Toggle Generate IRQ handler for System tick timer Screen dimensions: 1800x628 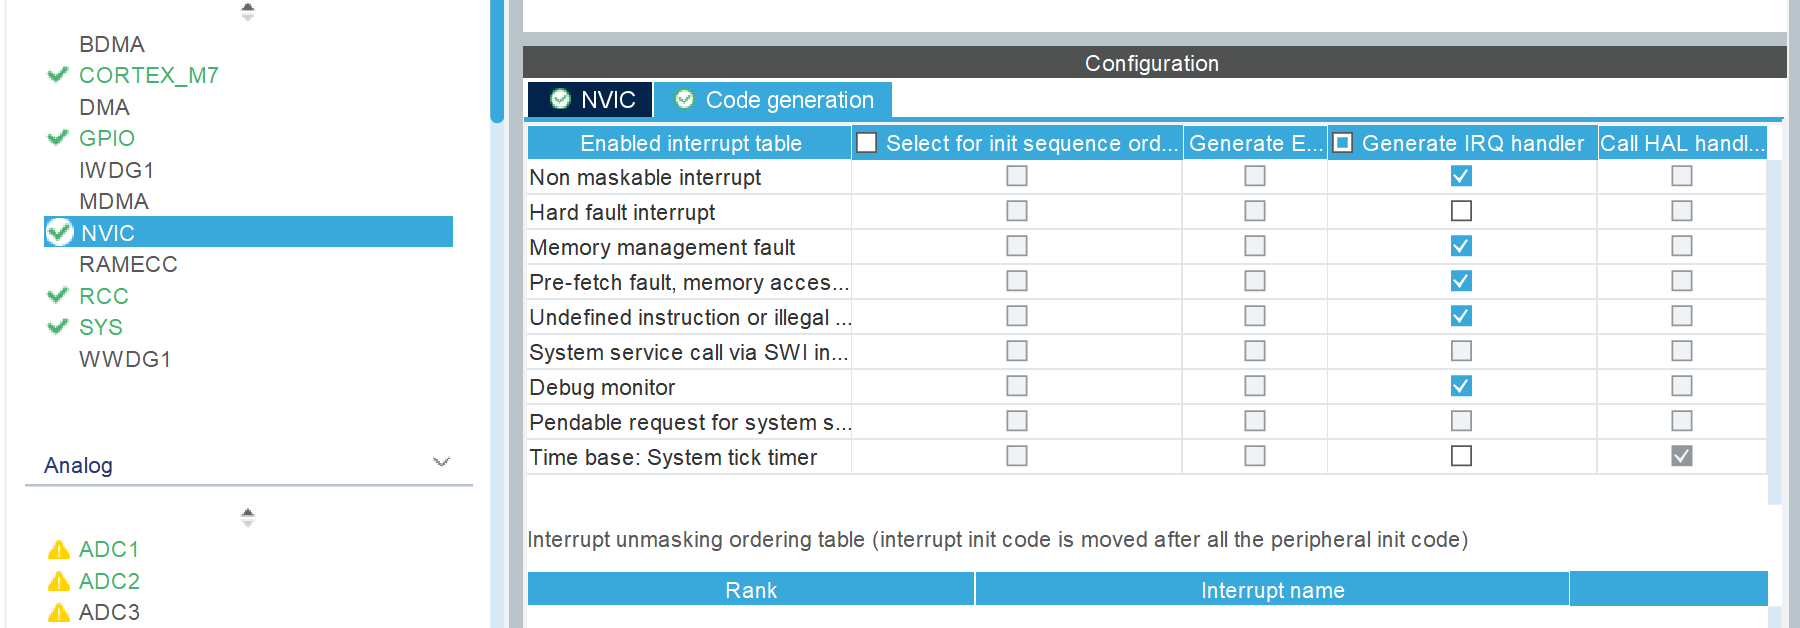(1461, 456)
